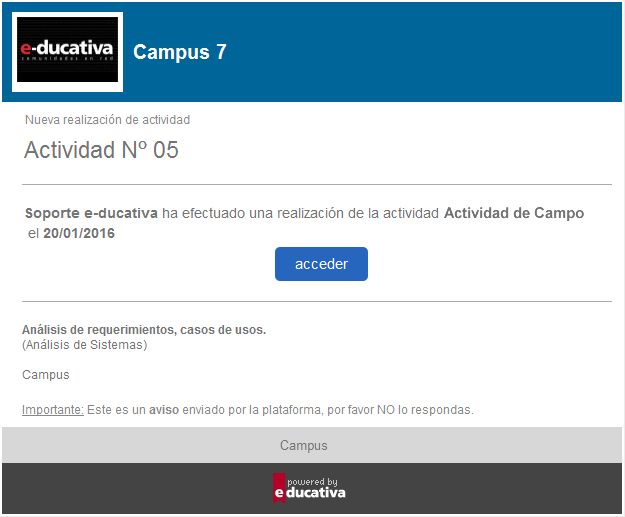Click the Actividad de Campo activity name
The height and width of the screenshot is (517, 625).
click(514, 213)
